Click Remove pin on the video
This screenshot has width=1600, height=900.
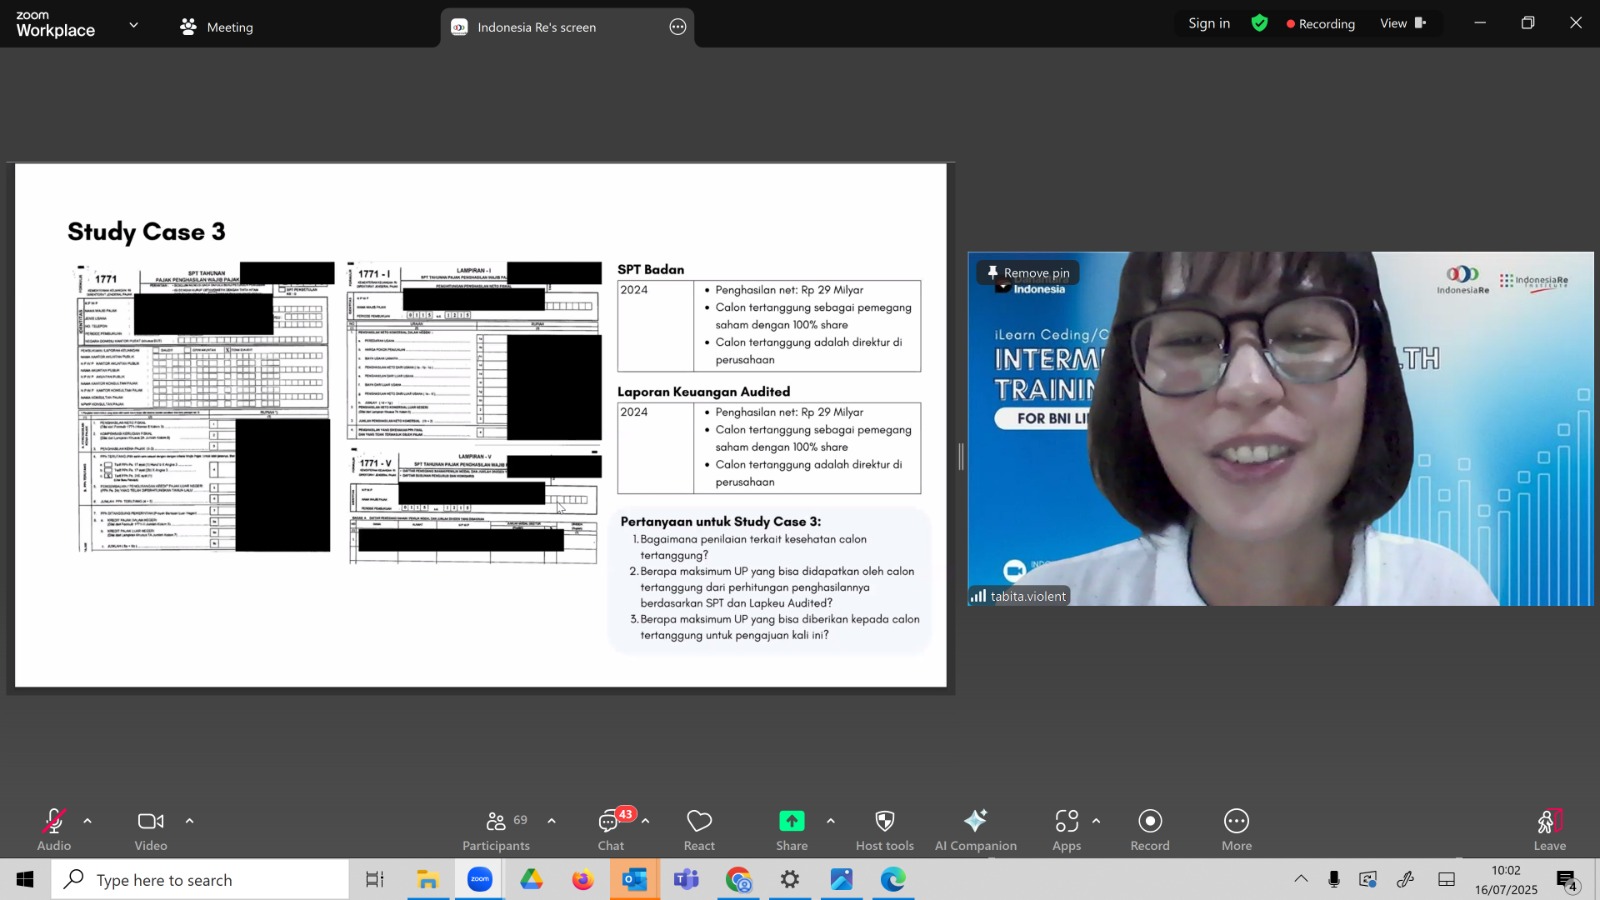1028,272
